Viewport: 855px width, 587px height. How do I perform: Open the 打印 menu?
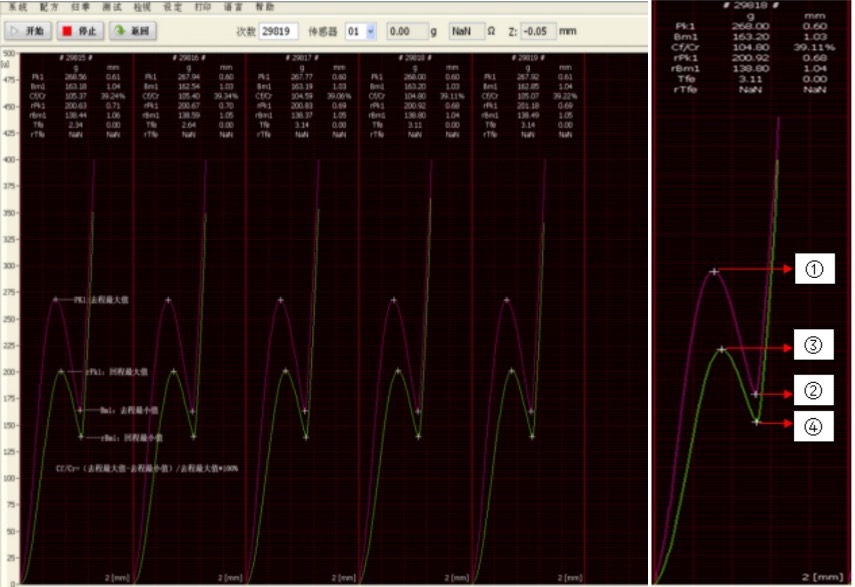click(203, 7)
